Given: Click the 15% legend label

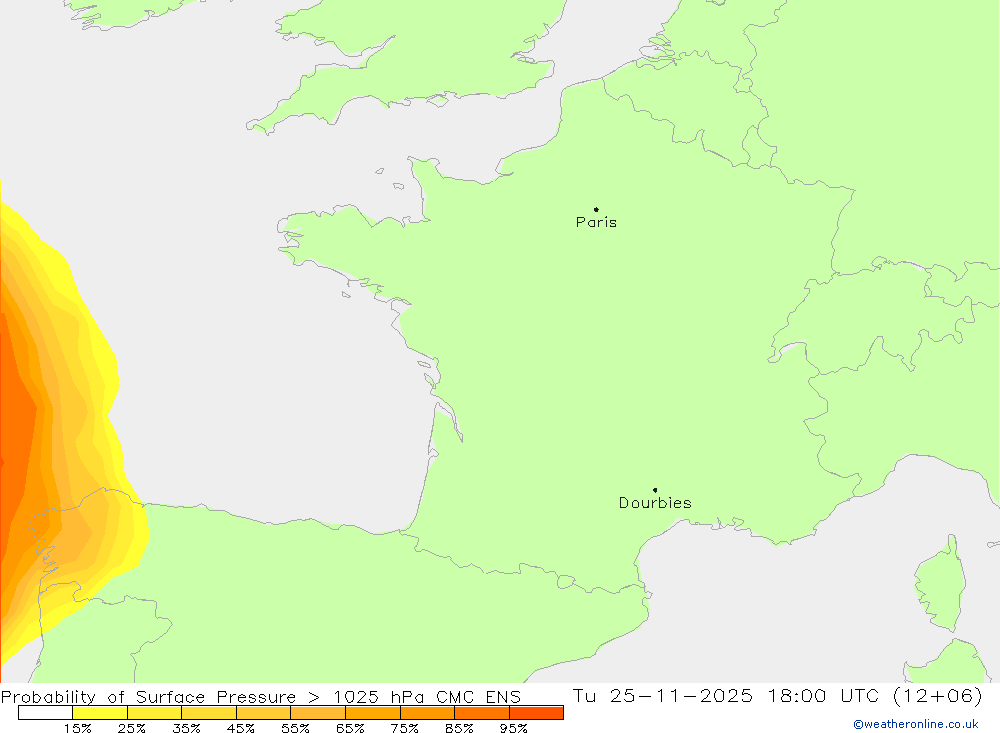Looking at the screenshot, I should [x=77, y=728].
